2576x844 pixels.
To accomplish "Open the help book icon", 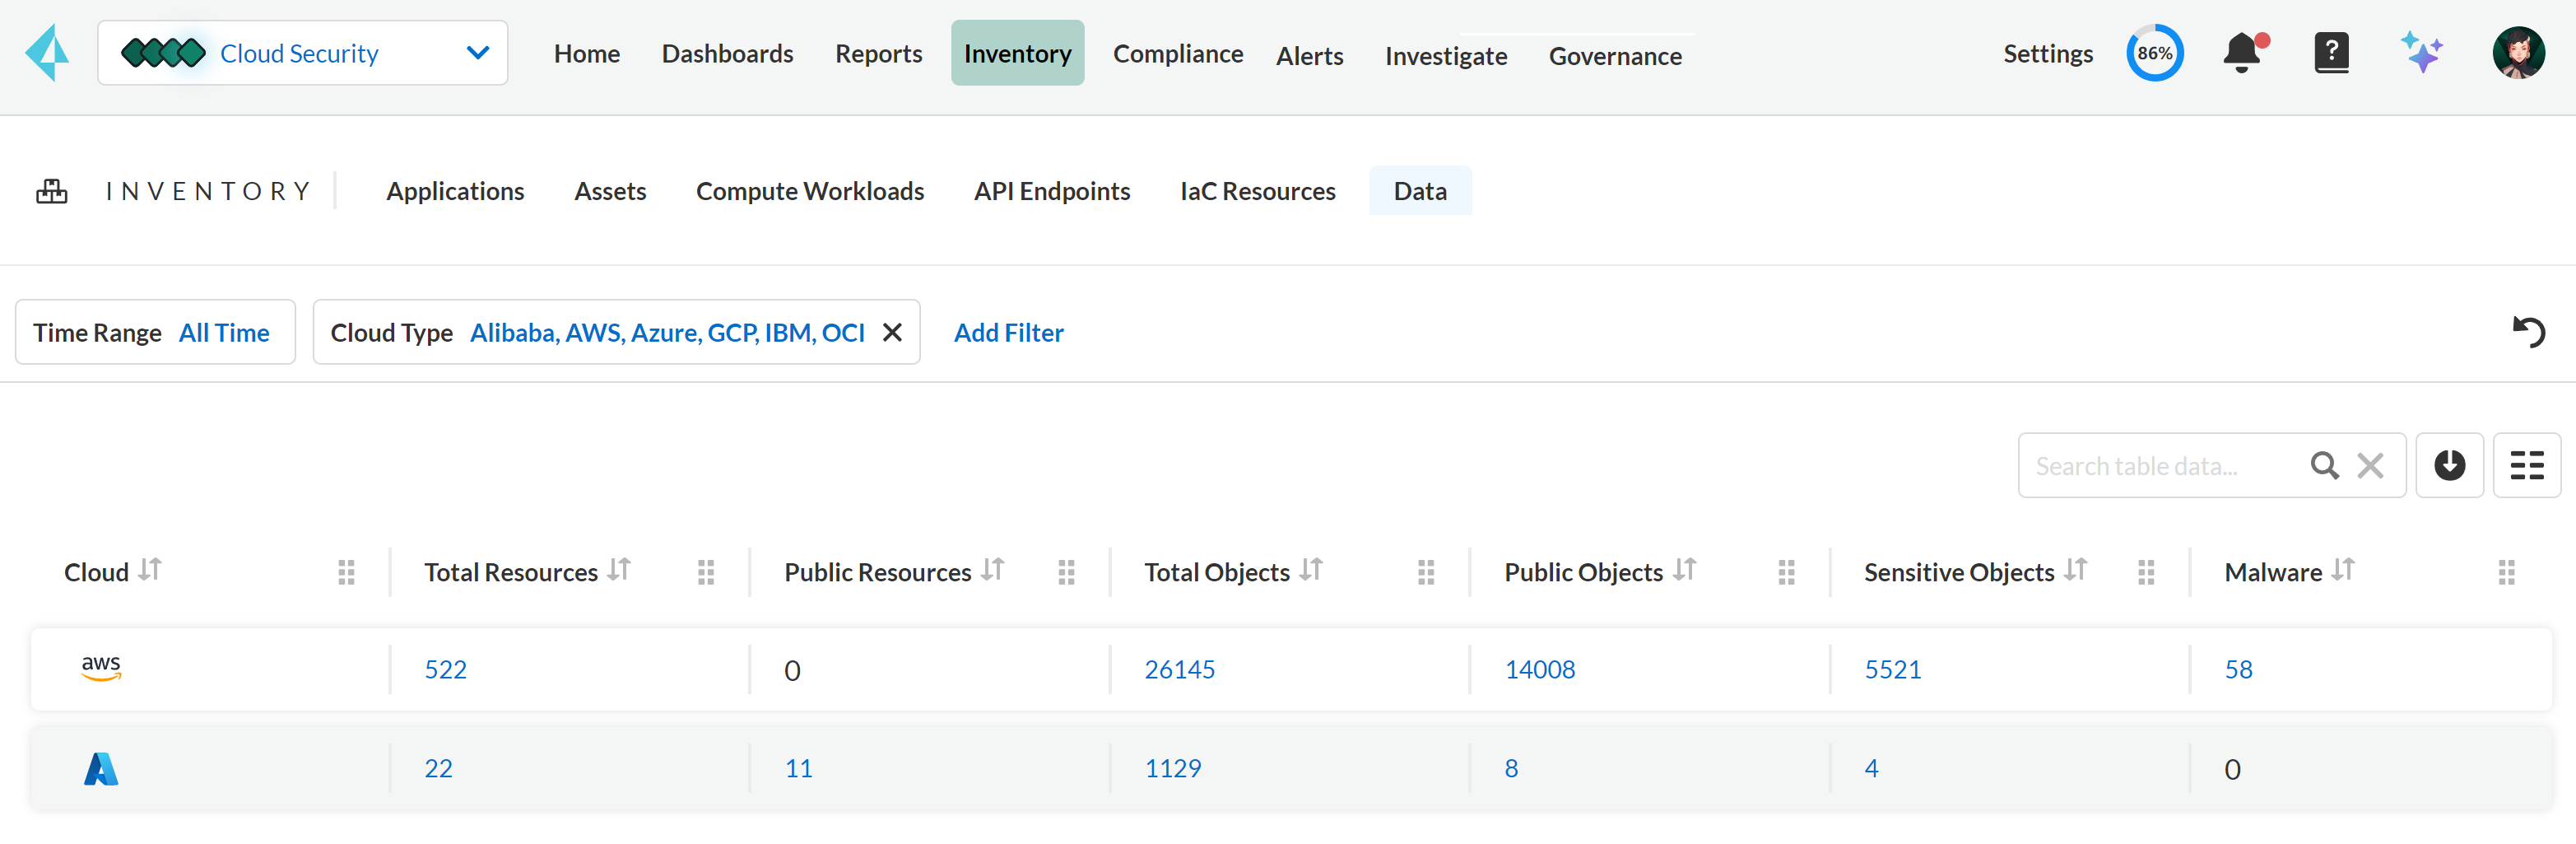I will click(2331, 53).
